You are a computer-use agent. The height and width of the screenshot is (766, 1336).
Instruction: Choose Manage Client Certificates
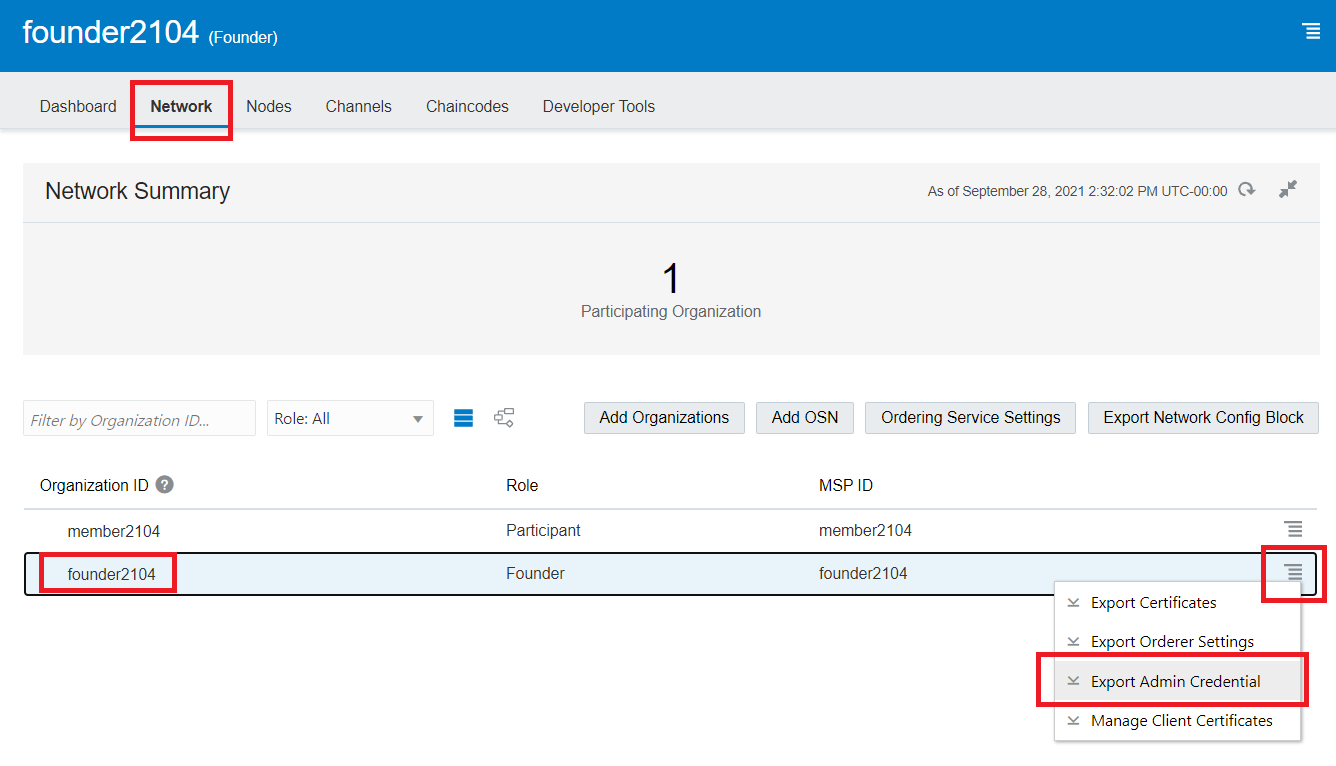click(x=1181, y=721)
